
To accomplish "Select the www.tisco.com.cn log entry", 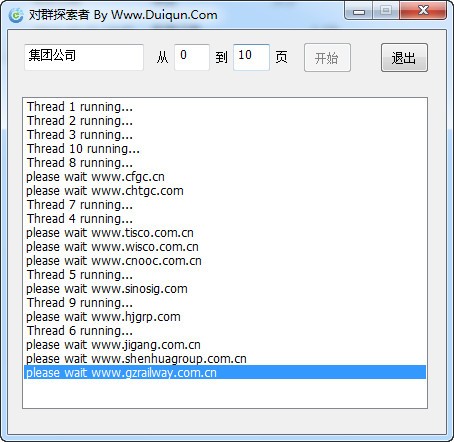I will [x=225, y=233].
